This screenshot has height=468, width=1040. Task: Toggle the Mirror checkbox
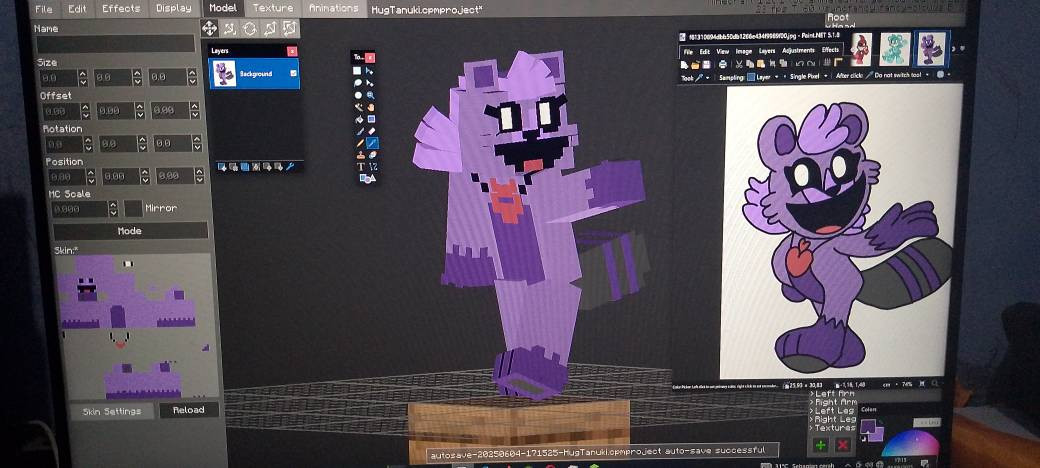[x=133, y=209]
